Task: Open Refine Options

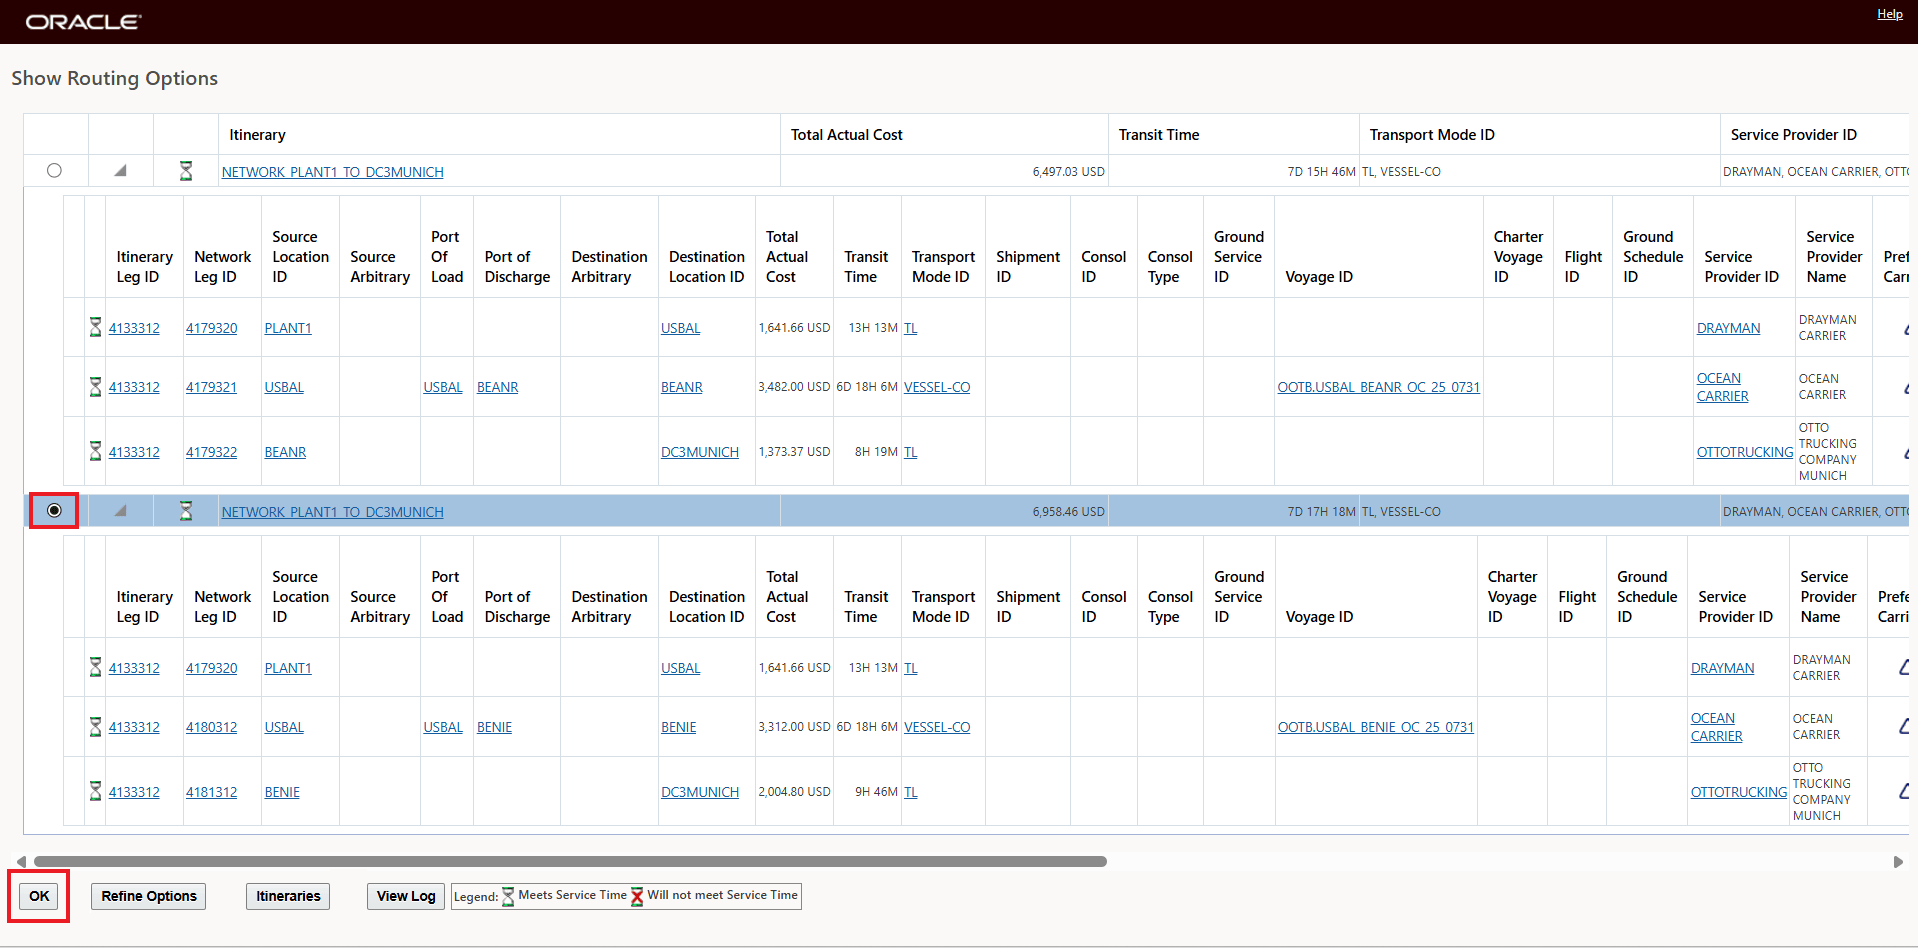Action: [147, 896]
